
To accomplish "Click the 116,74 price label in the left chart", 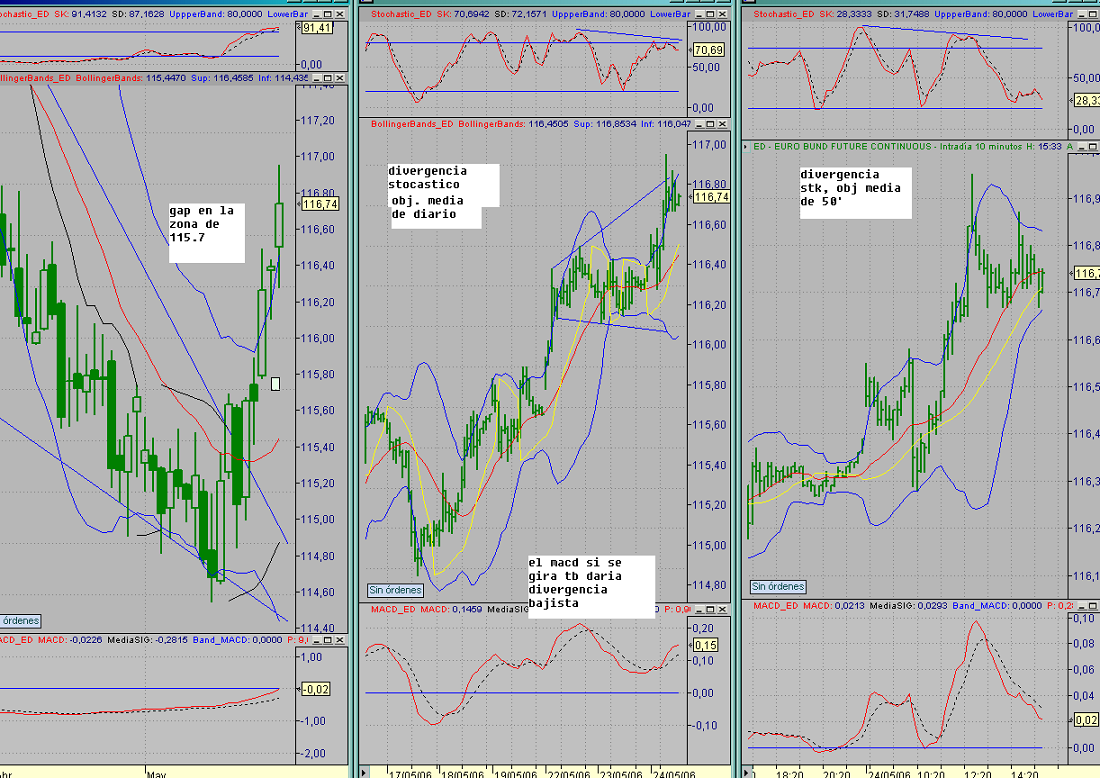I will [320, 204].
